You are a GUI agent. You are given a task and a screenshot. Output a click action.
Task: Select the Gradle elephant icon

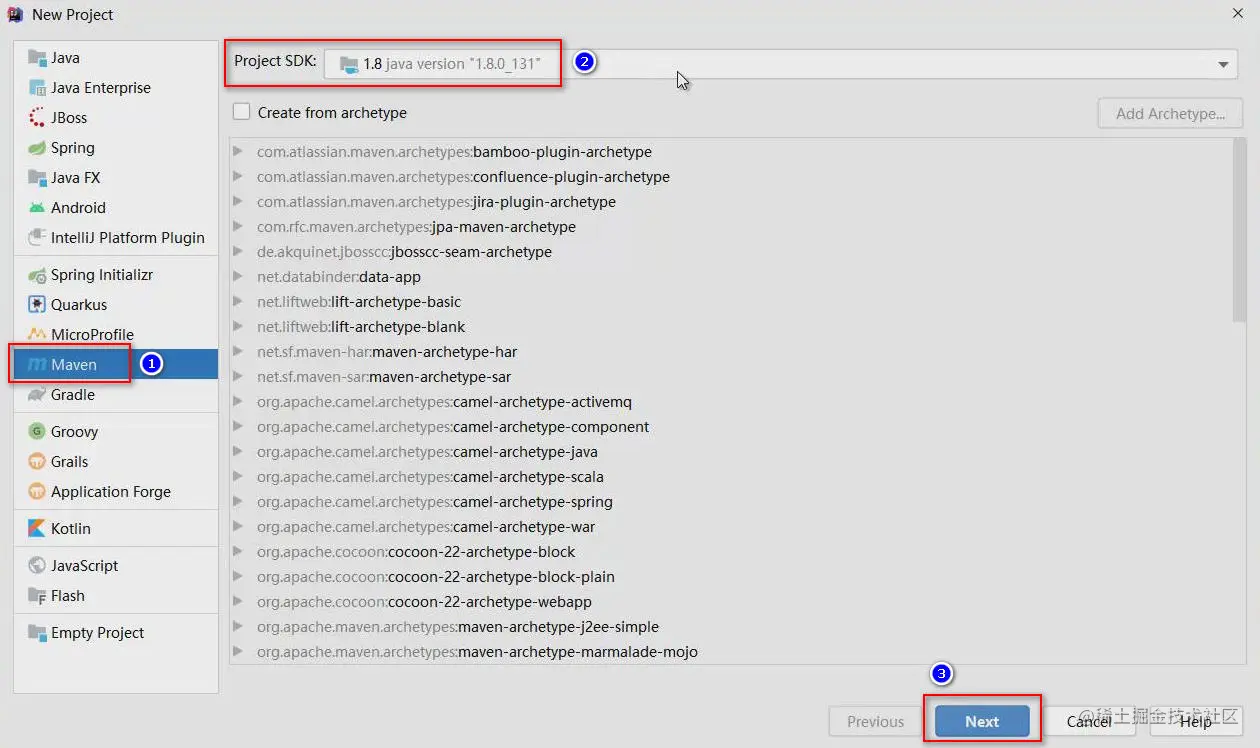tap(37, 395)
